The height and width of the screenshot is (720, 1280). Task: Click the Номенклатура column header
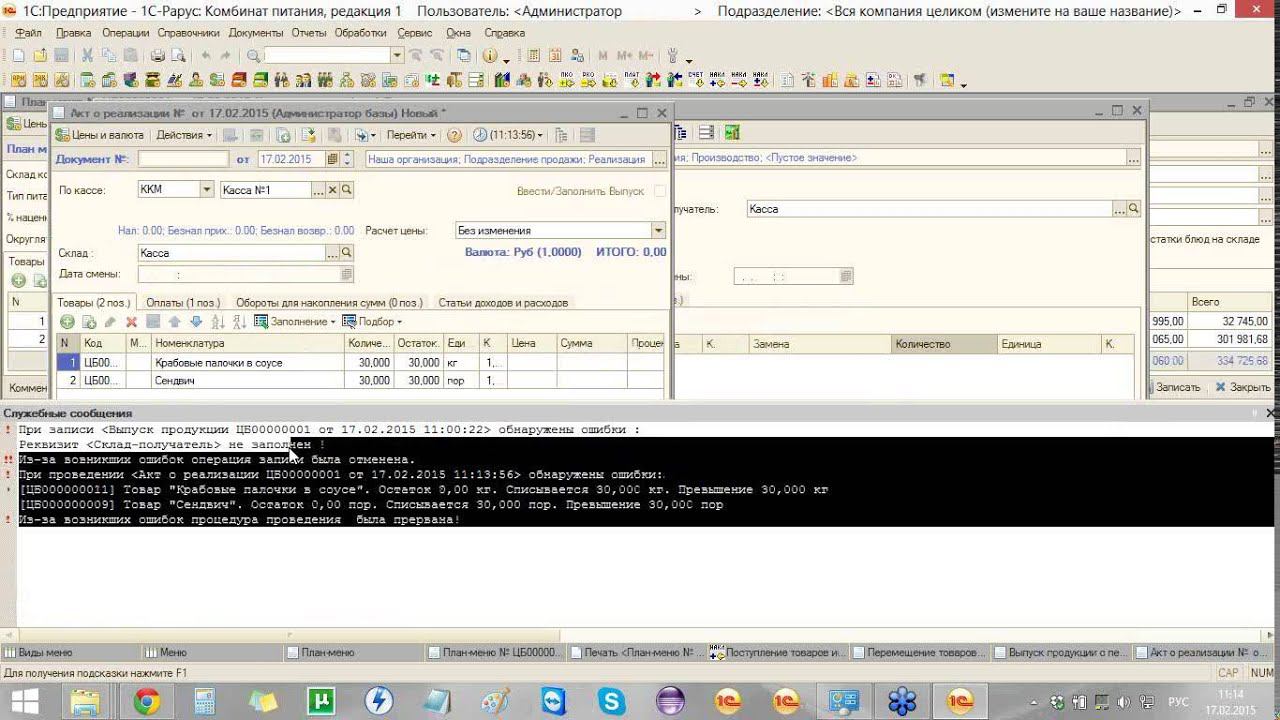[247, 343]
